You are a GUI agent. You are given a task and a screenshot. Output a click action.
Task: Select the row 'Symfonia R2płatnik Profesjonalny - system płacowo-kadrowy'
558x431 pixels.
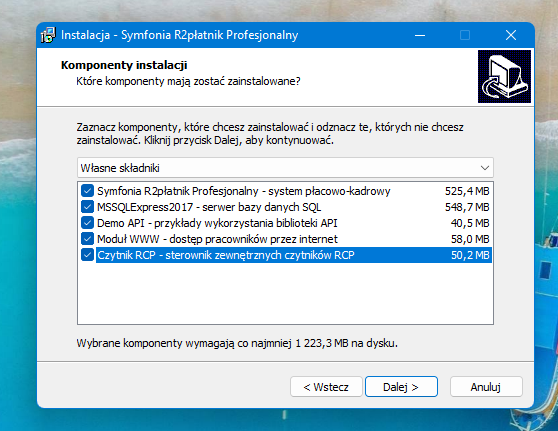tap(285, 191)
